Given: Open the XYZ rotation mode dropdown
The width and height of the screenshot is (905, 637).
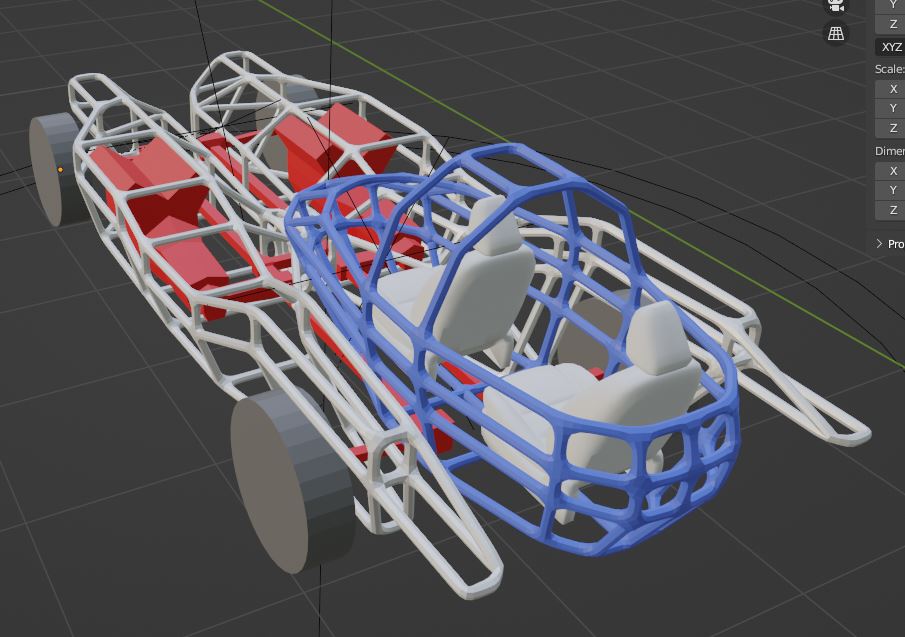Looking at the screenshot, I should point(890,47).
